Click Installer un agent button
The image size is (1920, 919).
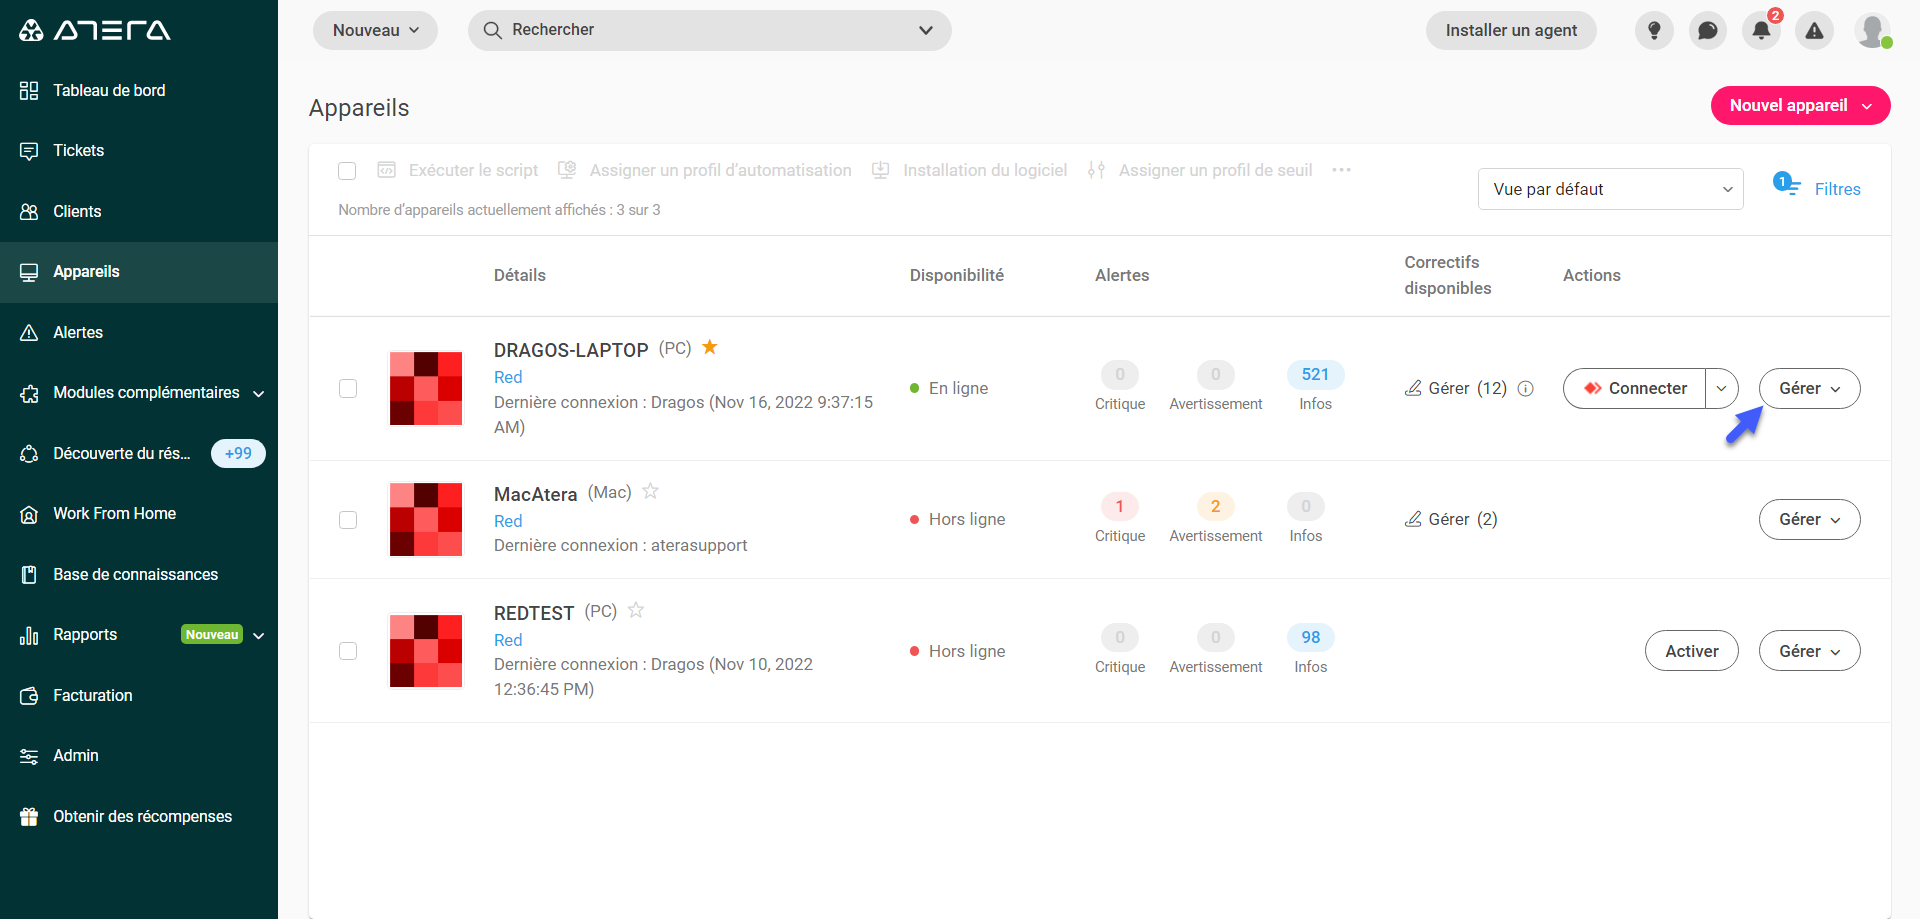(1511, 30)
